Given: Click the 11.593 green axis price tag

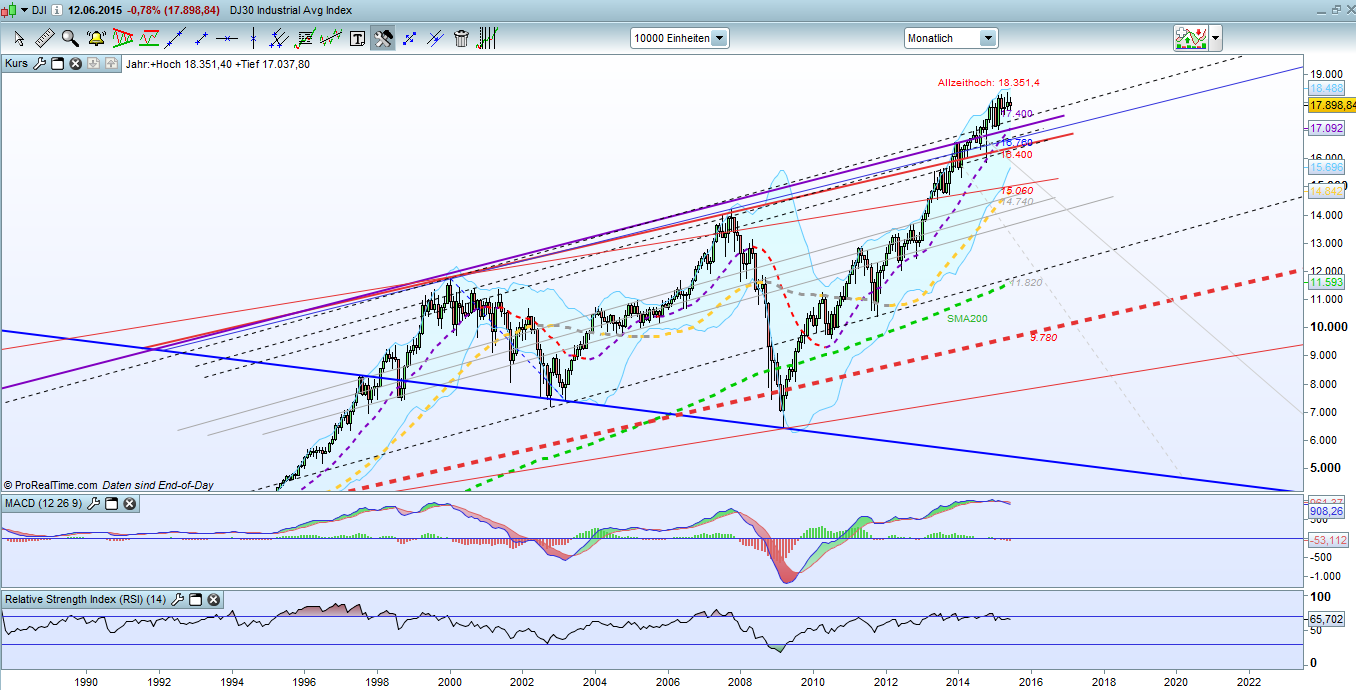Looking at the screenshot, I should click(x=1326, y=283).
